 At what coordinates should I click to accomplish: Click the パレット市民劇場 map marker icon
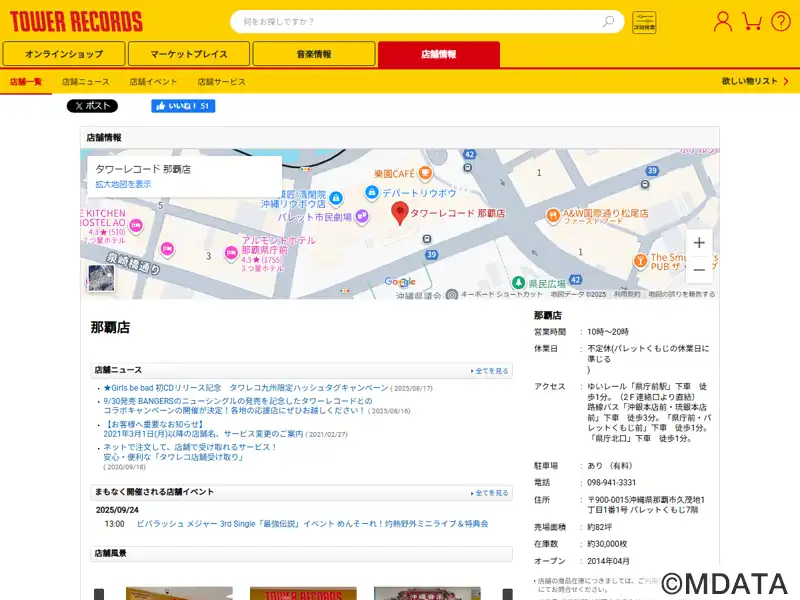coord(362,216)
